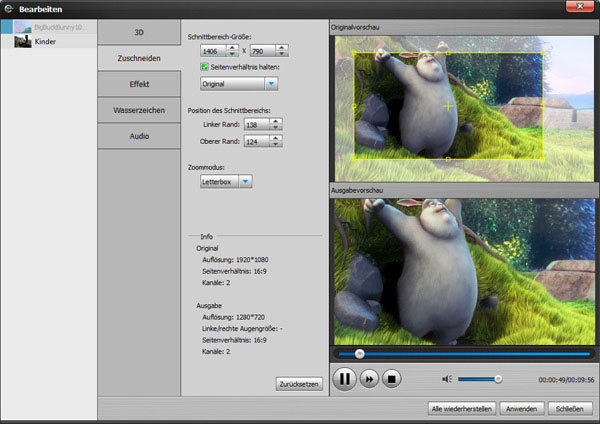Increase the Linker Rand value
The width and height of the screenshot is (600, 424).
pos(276,121)
